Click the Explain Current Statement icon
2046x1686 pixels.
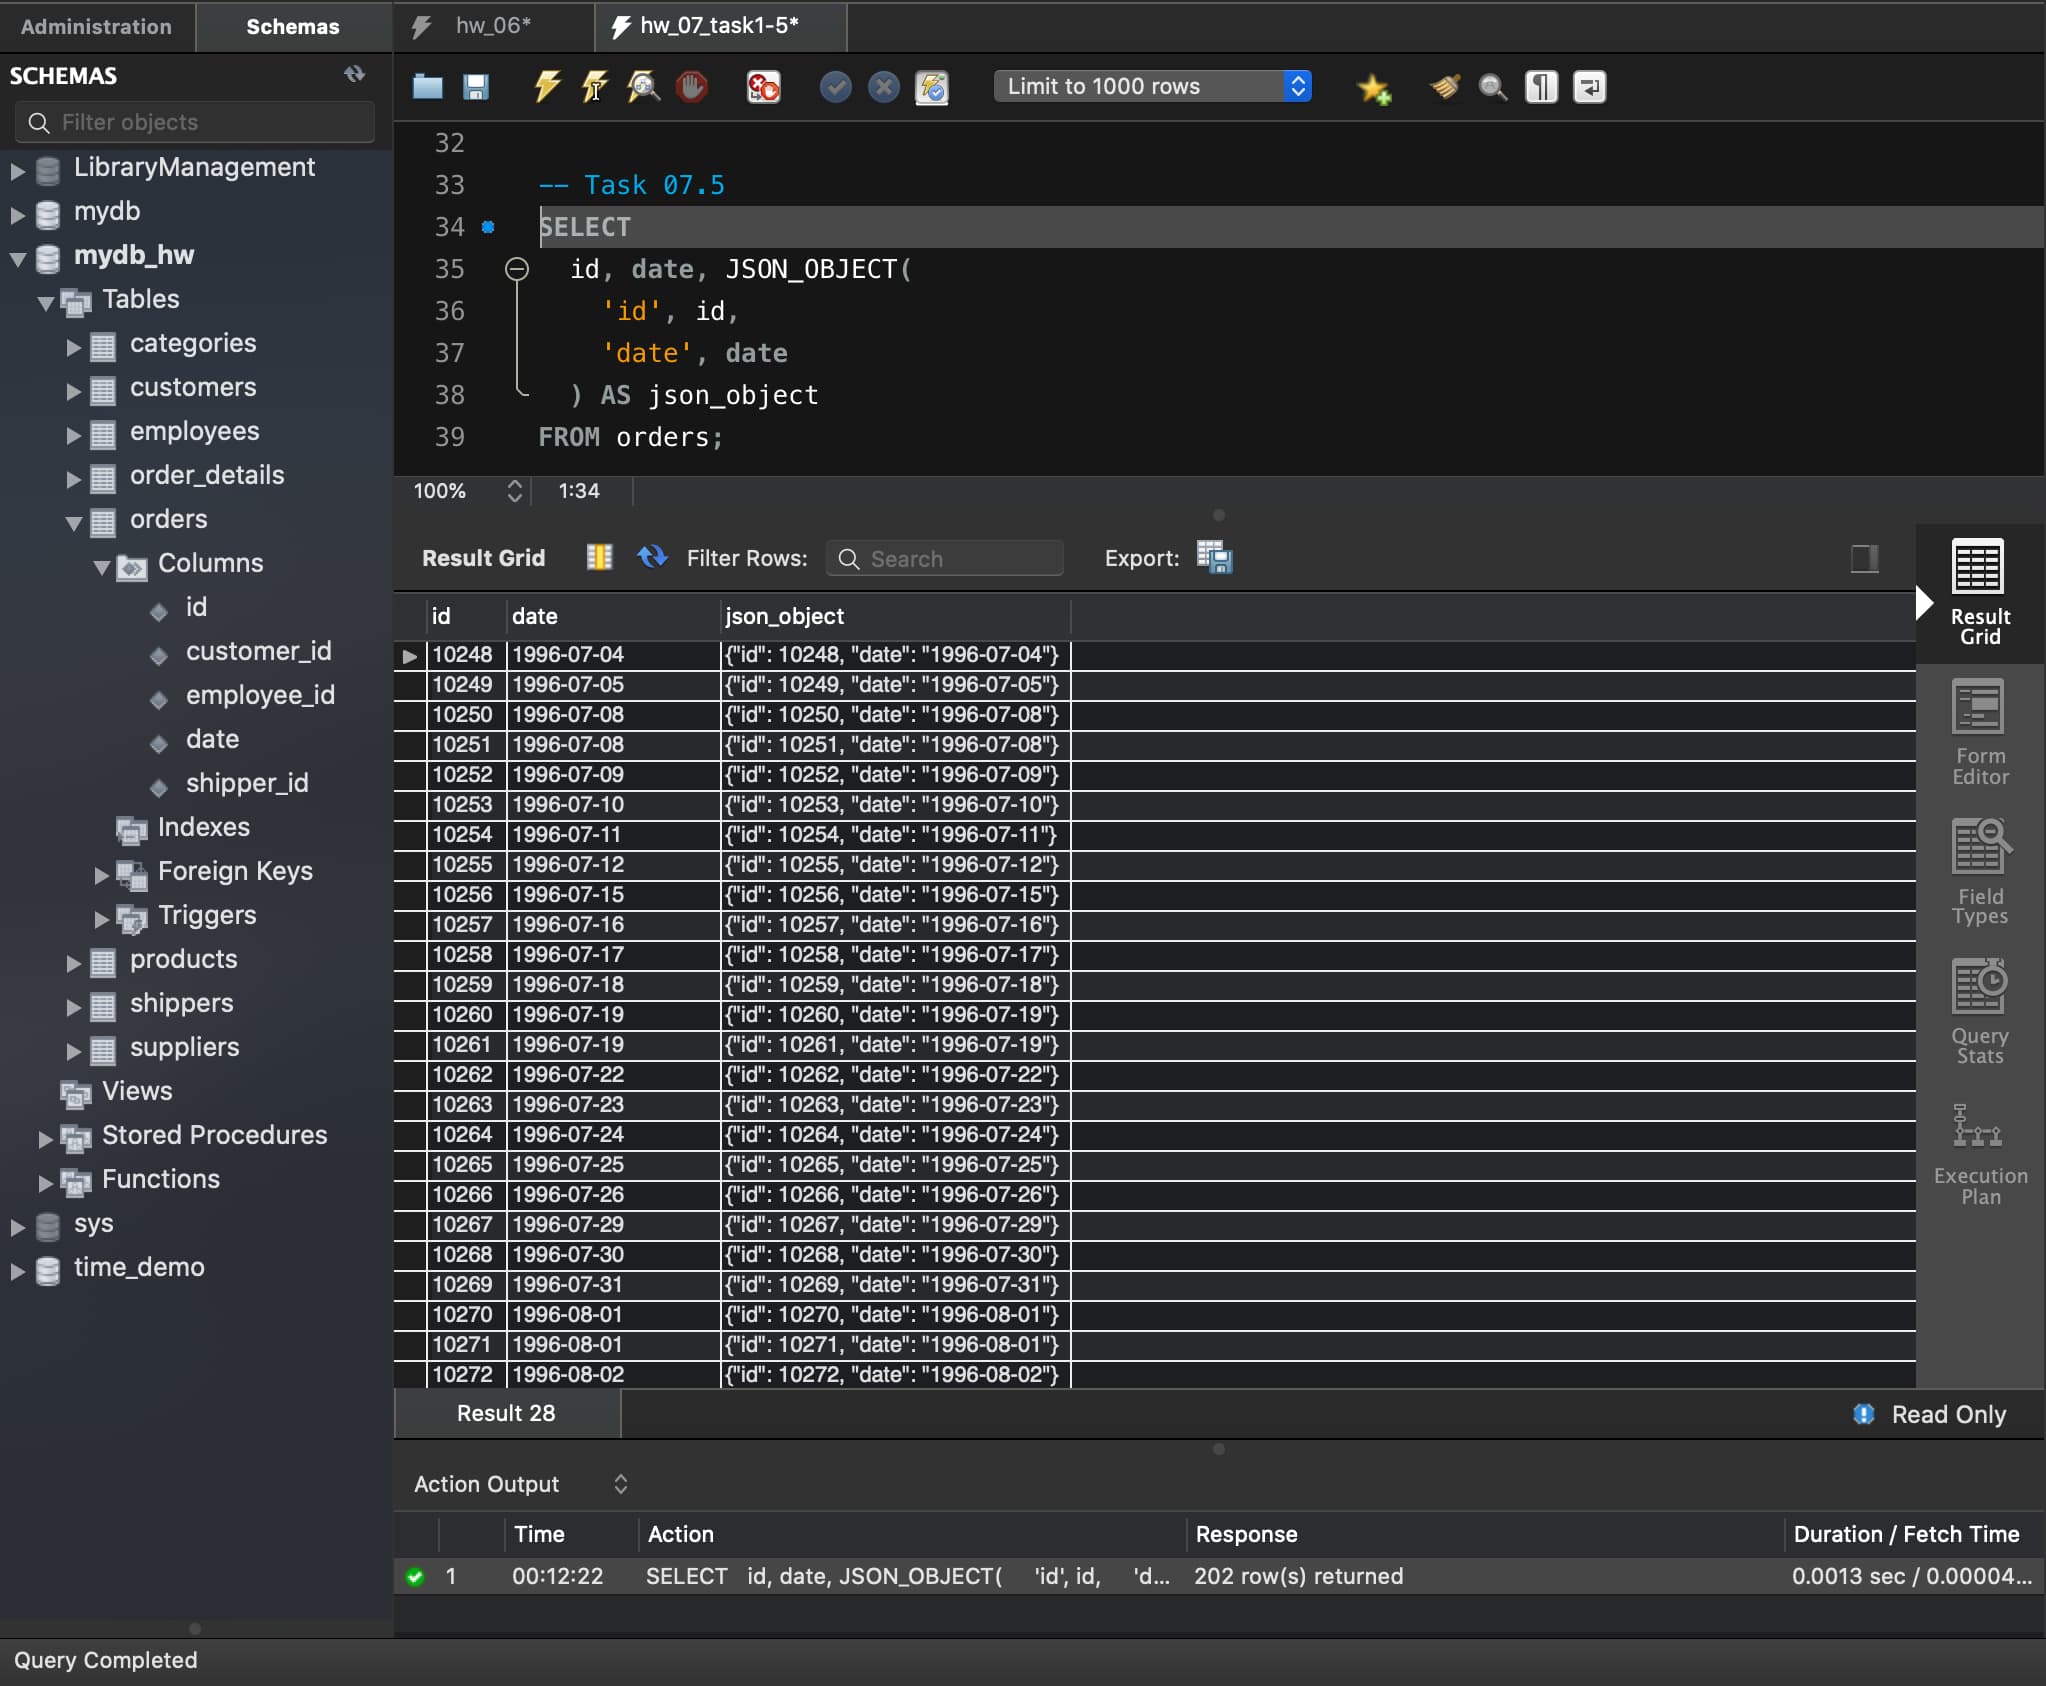644,85
